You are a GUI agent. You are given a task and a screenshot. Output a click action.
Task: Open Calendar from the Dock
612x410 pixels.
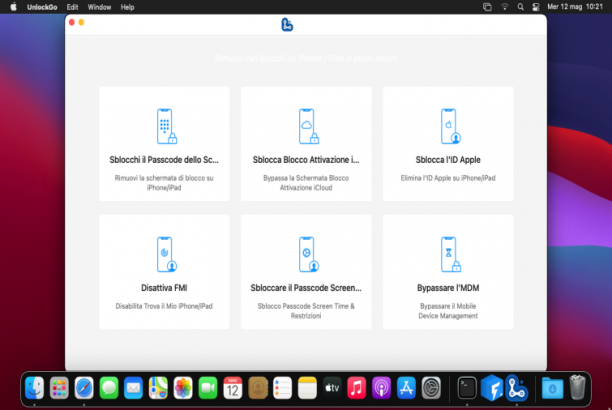233,388
